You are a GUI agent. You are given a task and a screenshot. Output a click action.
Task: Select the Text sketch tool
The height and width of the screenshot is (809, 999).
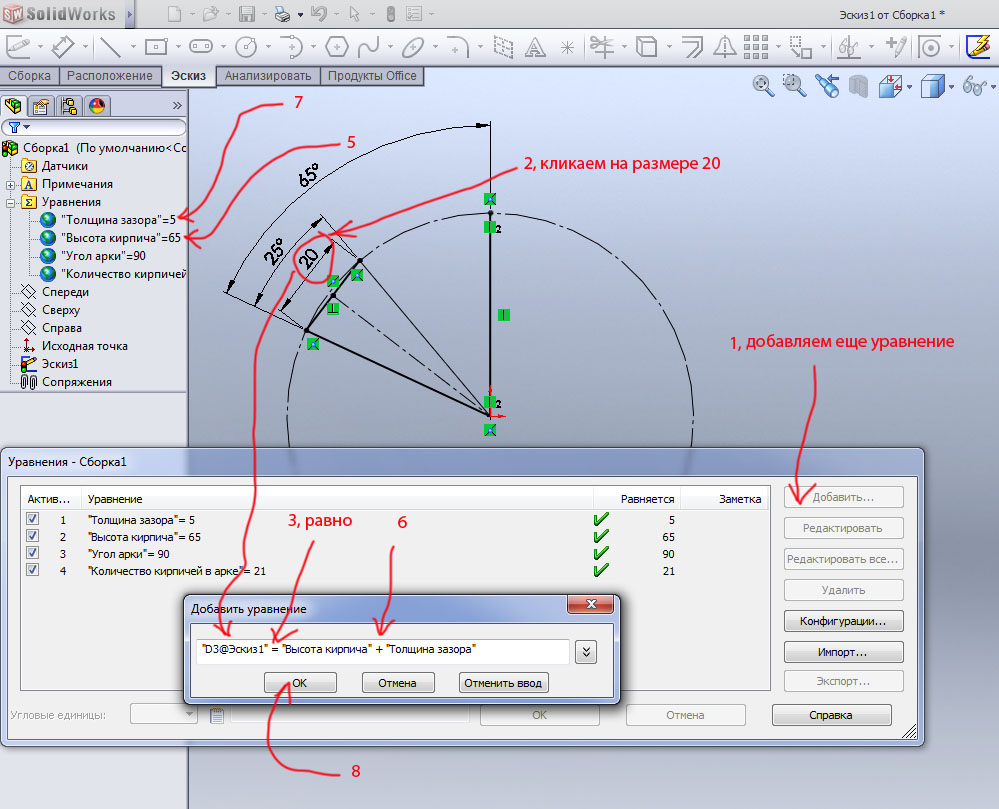click(x=536, y=47)
